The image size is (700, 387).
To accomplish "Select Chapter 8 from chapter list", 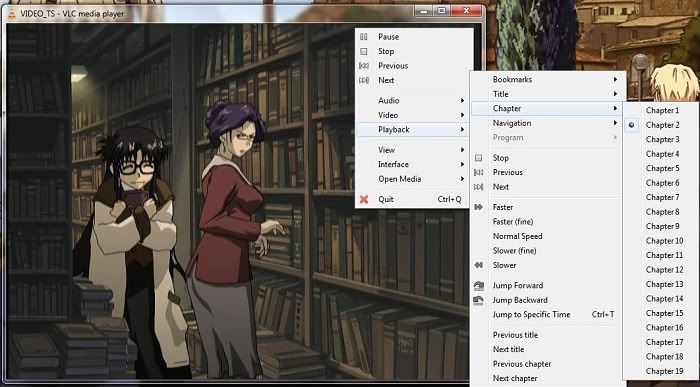I will tap(661, 212).
